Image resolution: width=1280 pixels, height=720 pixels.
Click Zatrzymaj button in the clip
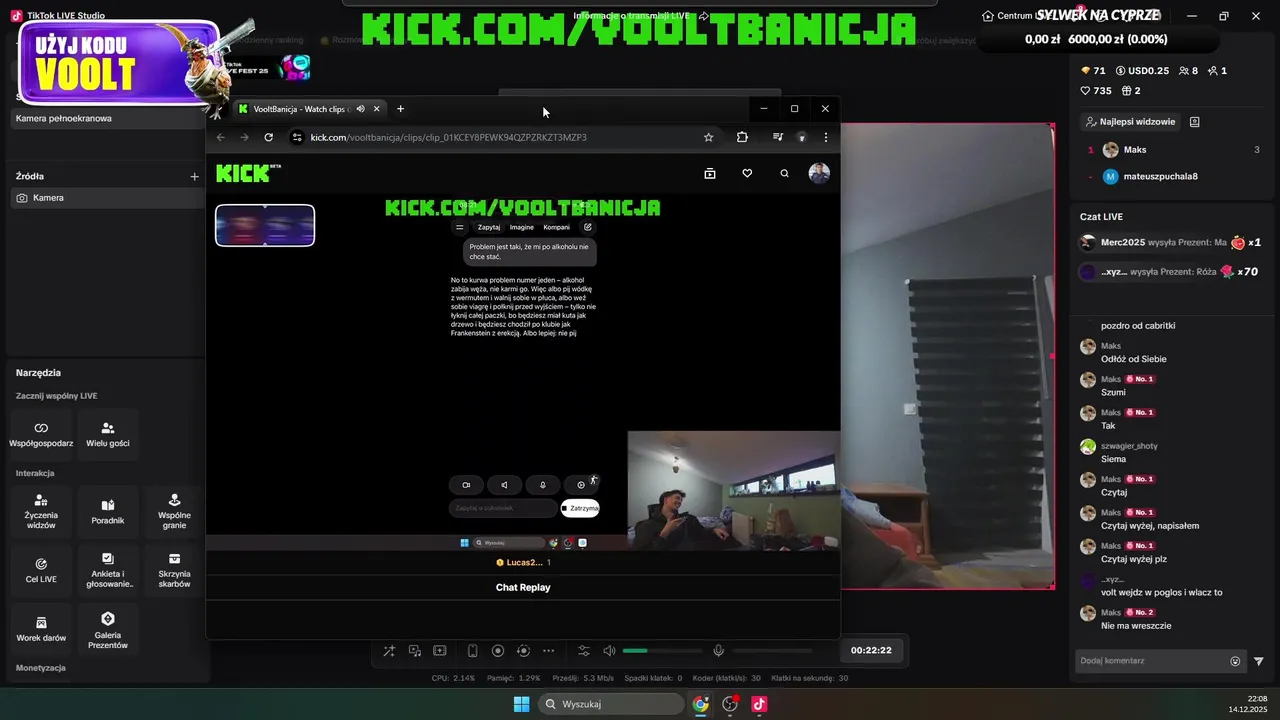click(580, 508)
